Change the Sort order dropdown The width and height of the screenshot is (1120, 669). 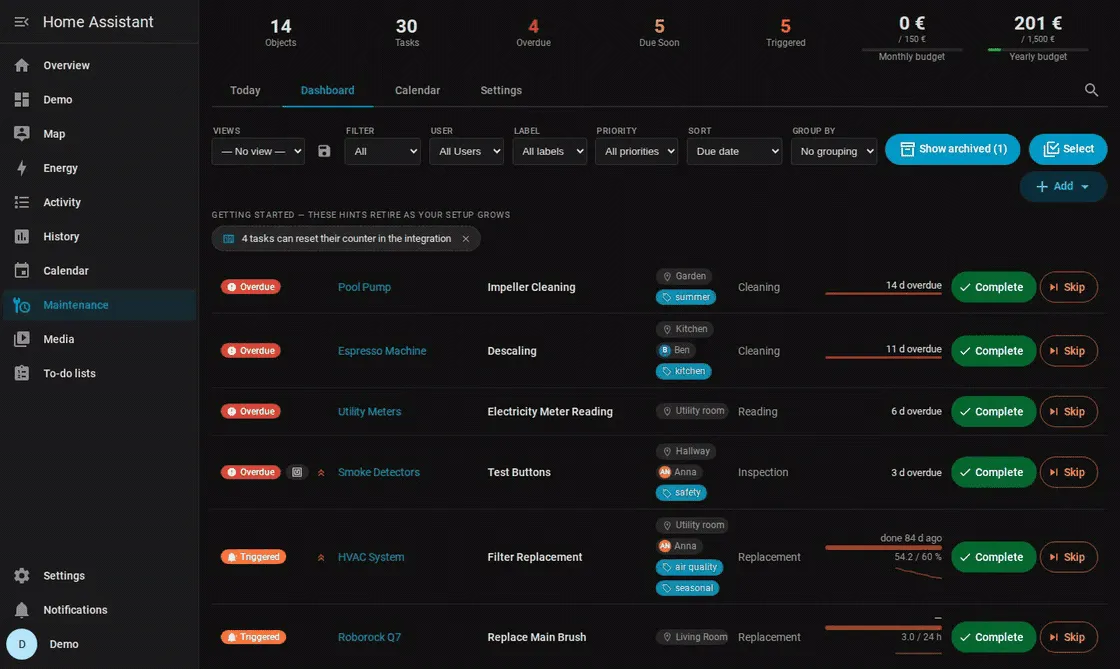coord(734,151)
